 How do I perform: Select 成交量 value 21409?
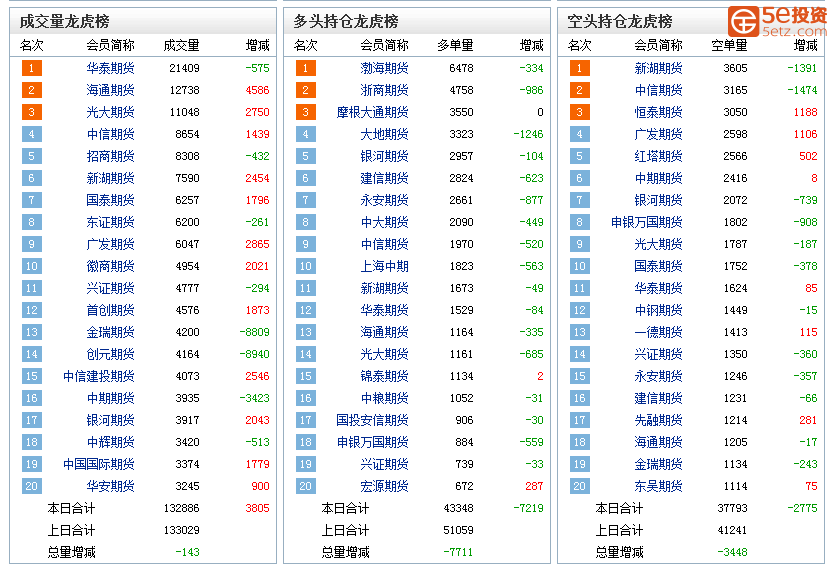184,68
